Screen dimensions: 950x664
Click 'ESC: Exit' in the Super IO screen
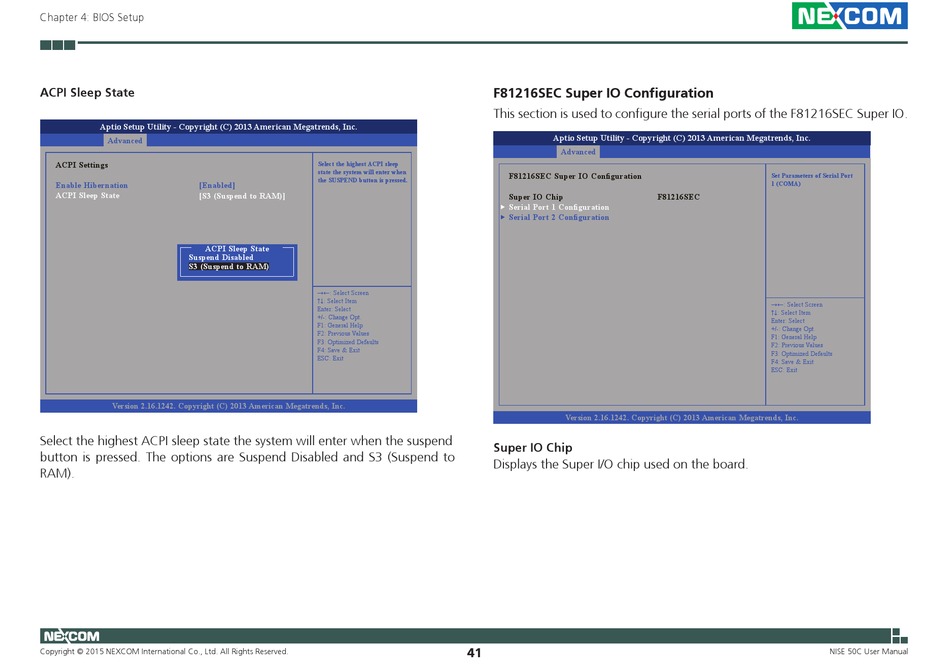(784, 370)
